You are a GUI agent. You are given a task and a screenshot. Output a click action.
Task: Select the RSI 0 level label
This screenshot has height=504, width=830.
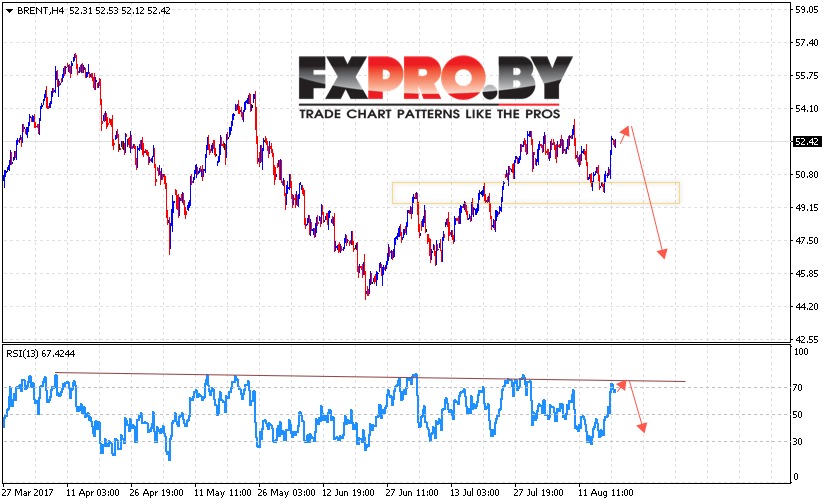click(x=796, y=477)
